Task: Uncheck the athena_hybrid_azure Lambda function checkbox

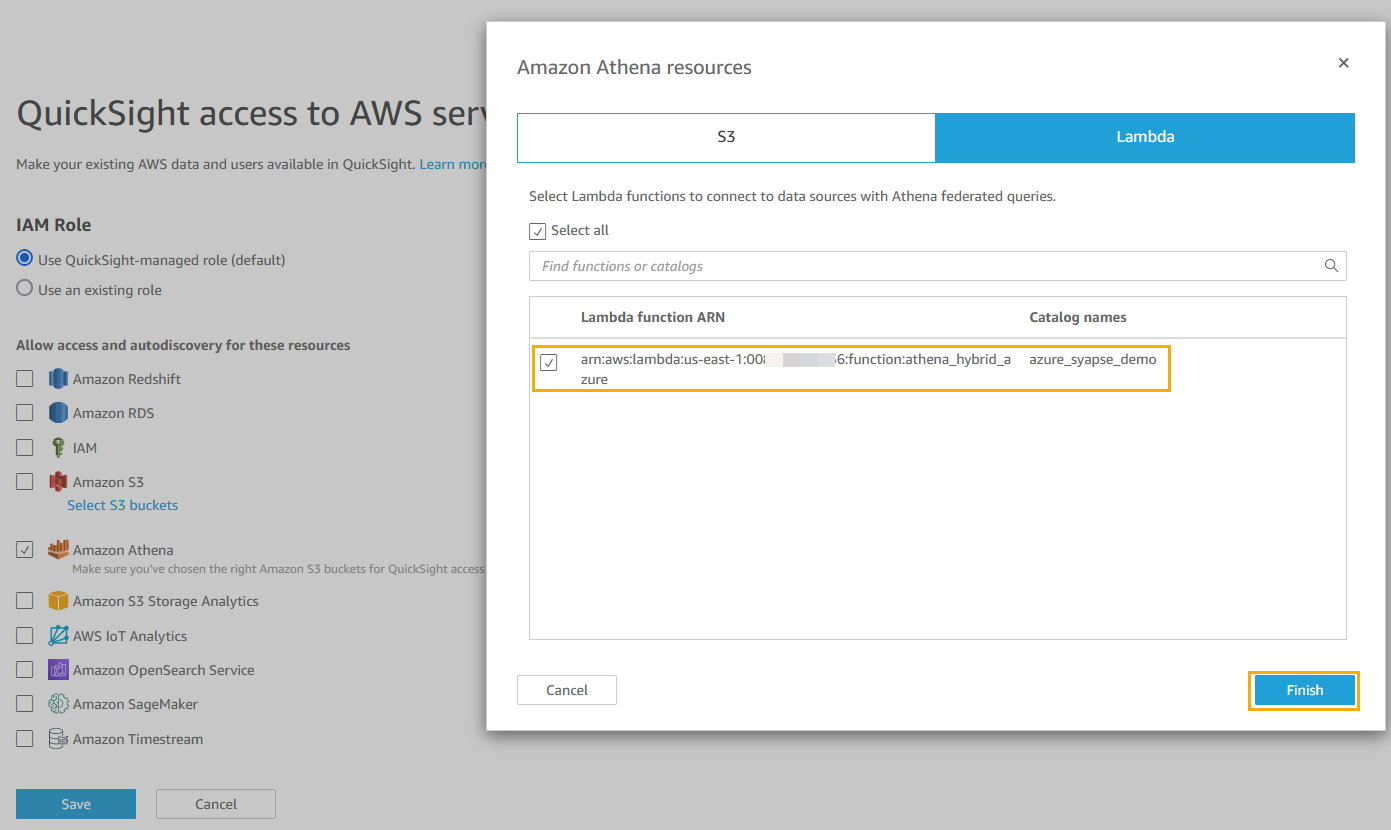Action: pos(549,362)
